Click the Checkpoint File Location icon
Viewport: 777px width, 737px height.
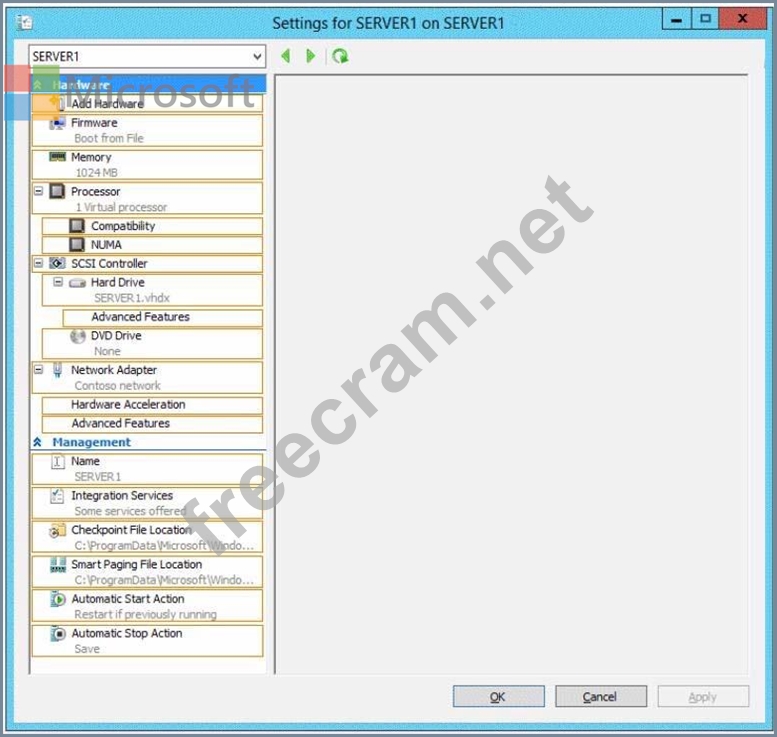point(57,530)
